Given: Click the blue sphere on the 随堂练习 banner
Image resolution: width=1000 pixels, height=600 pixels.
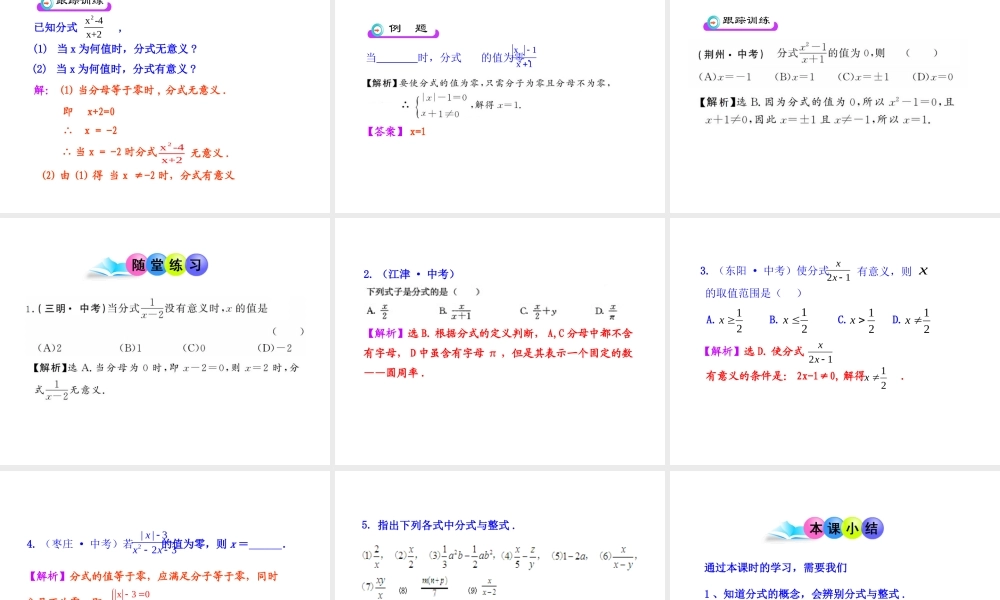Looking at the screenshot, I should pyautogui.click(x=157, y=264).
